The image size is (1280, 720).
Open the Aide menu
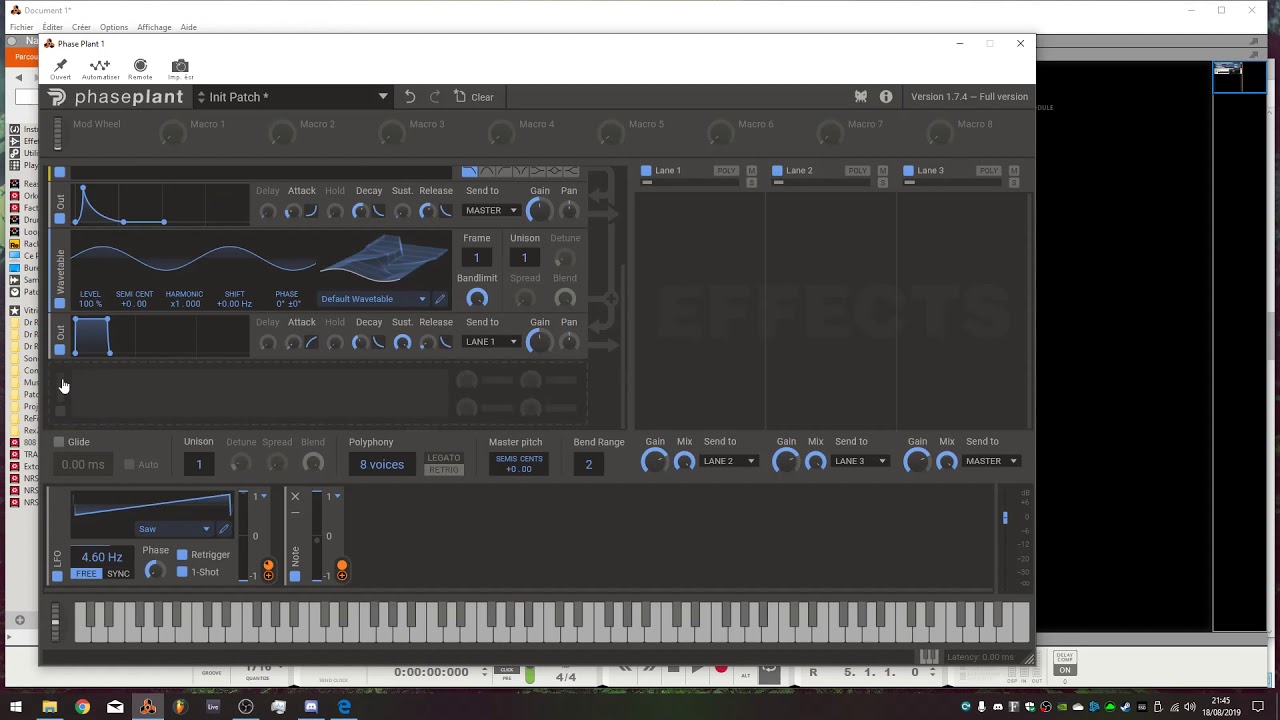click(189, 27)
